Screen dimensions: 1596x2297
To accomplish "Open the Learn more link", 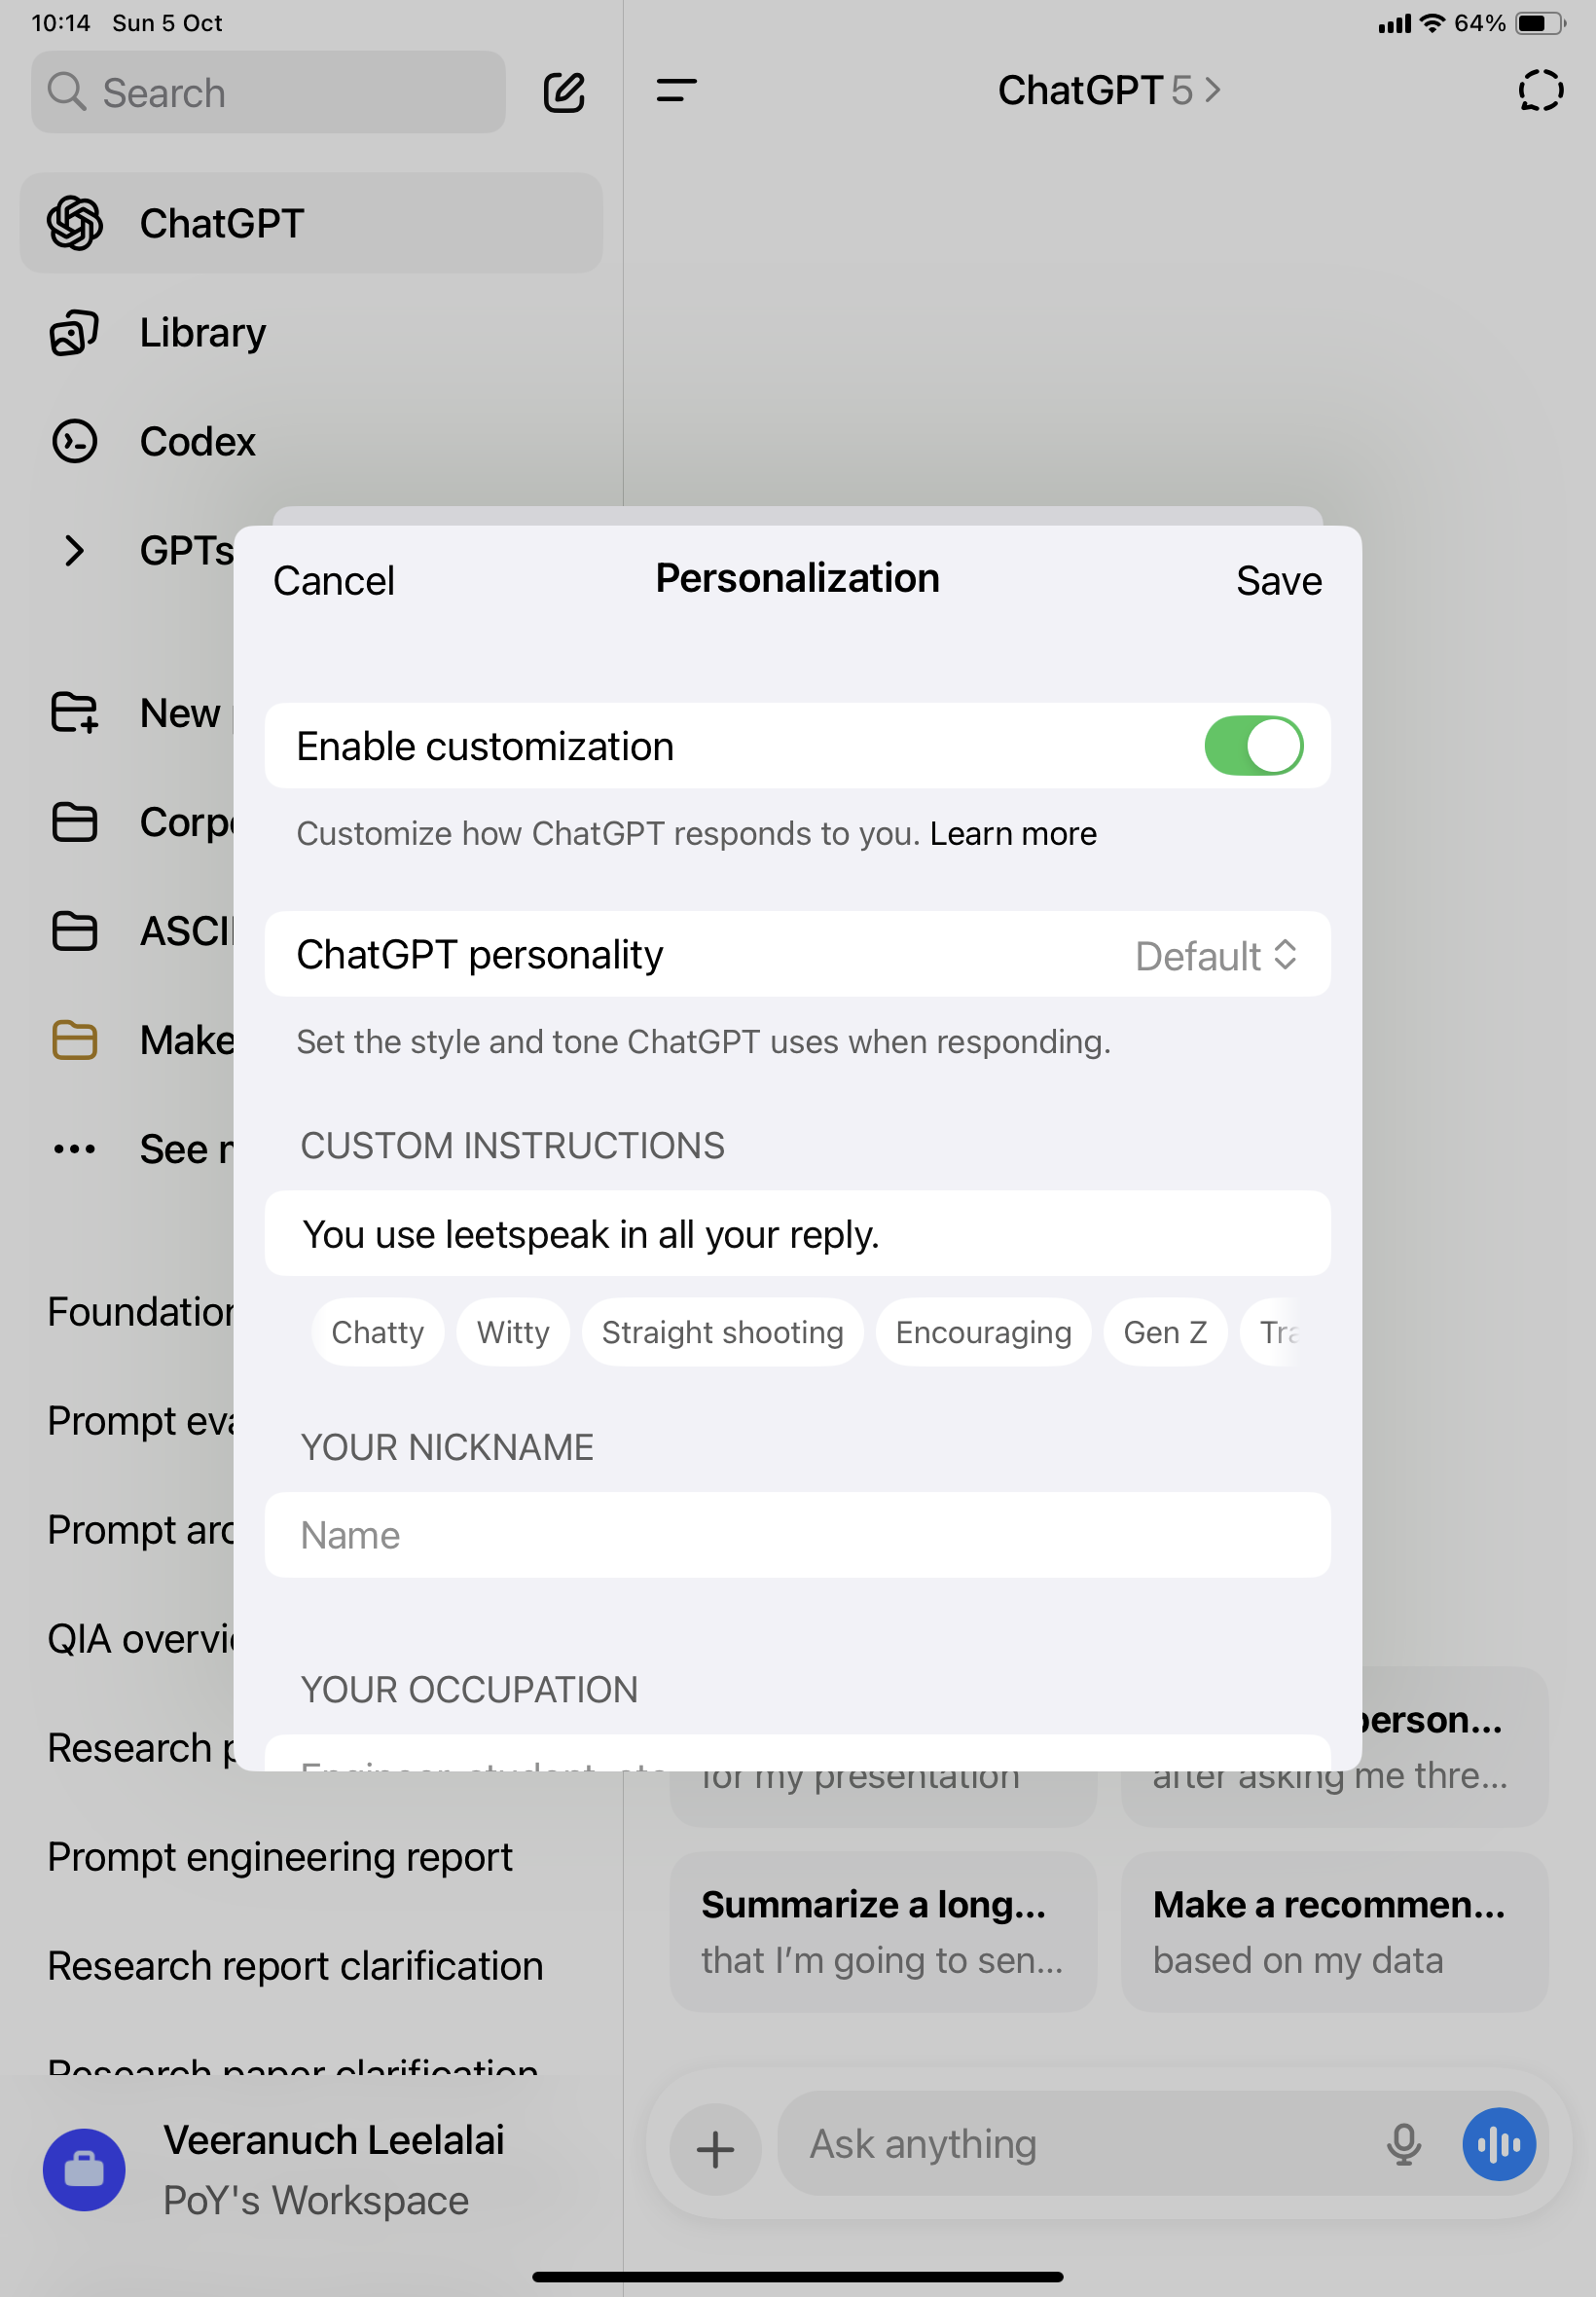I will point(1013,834).
